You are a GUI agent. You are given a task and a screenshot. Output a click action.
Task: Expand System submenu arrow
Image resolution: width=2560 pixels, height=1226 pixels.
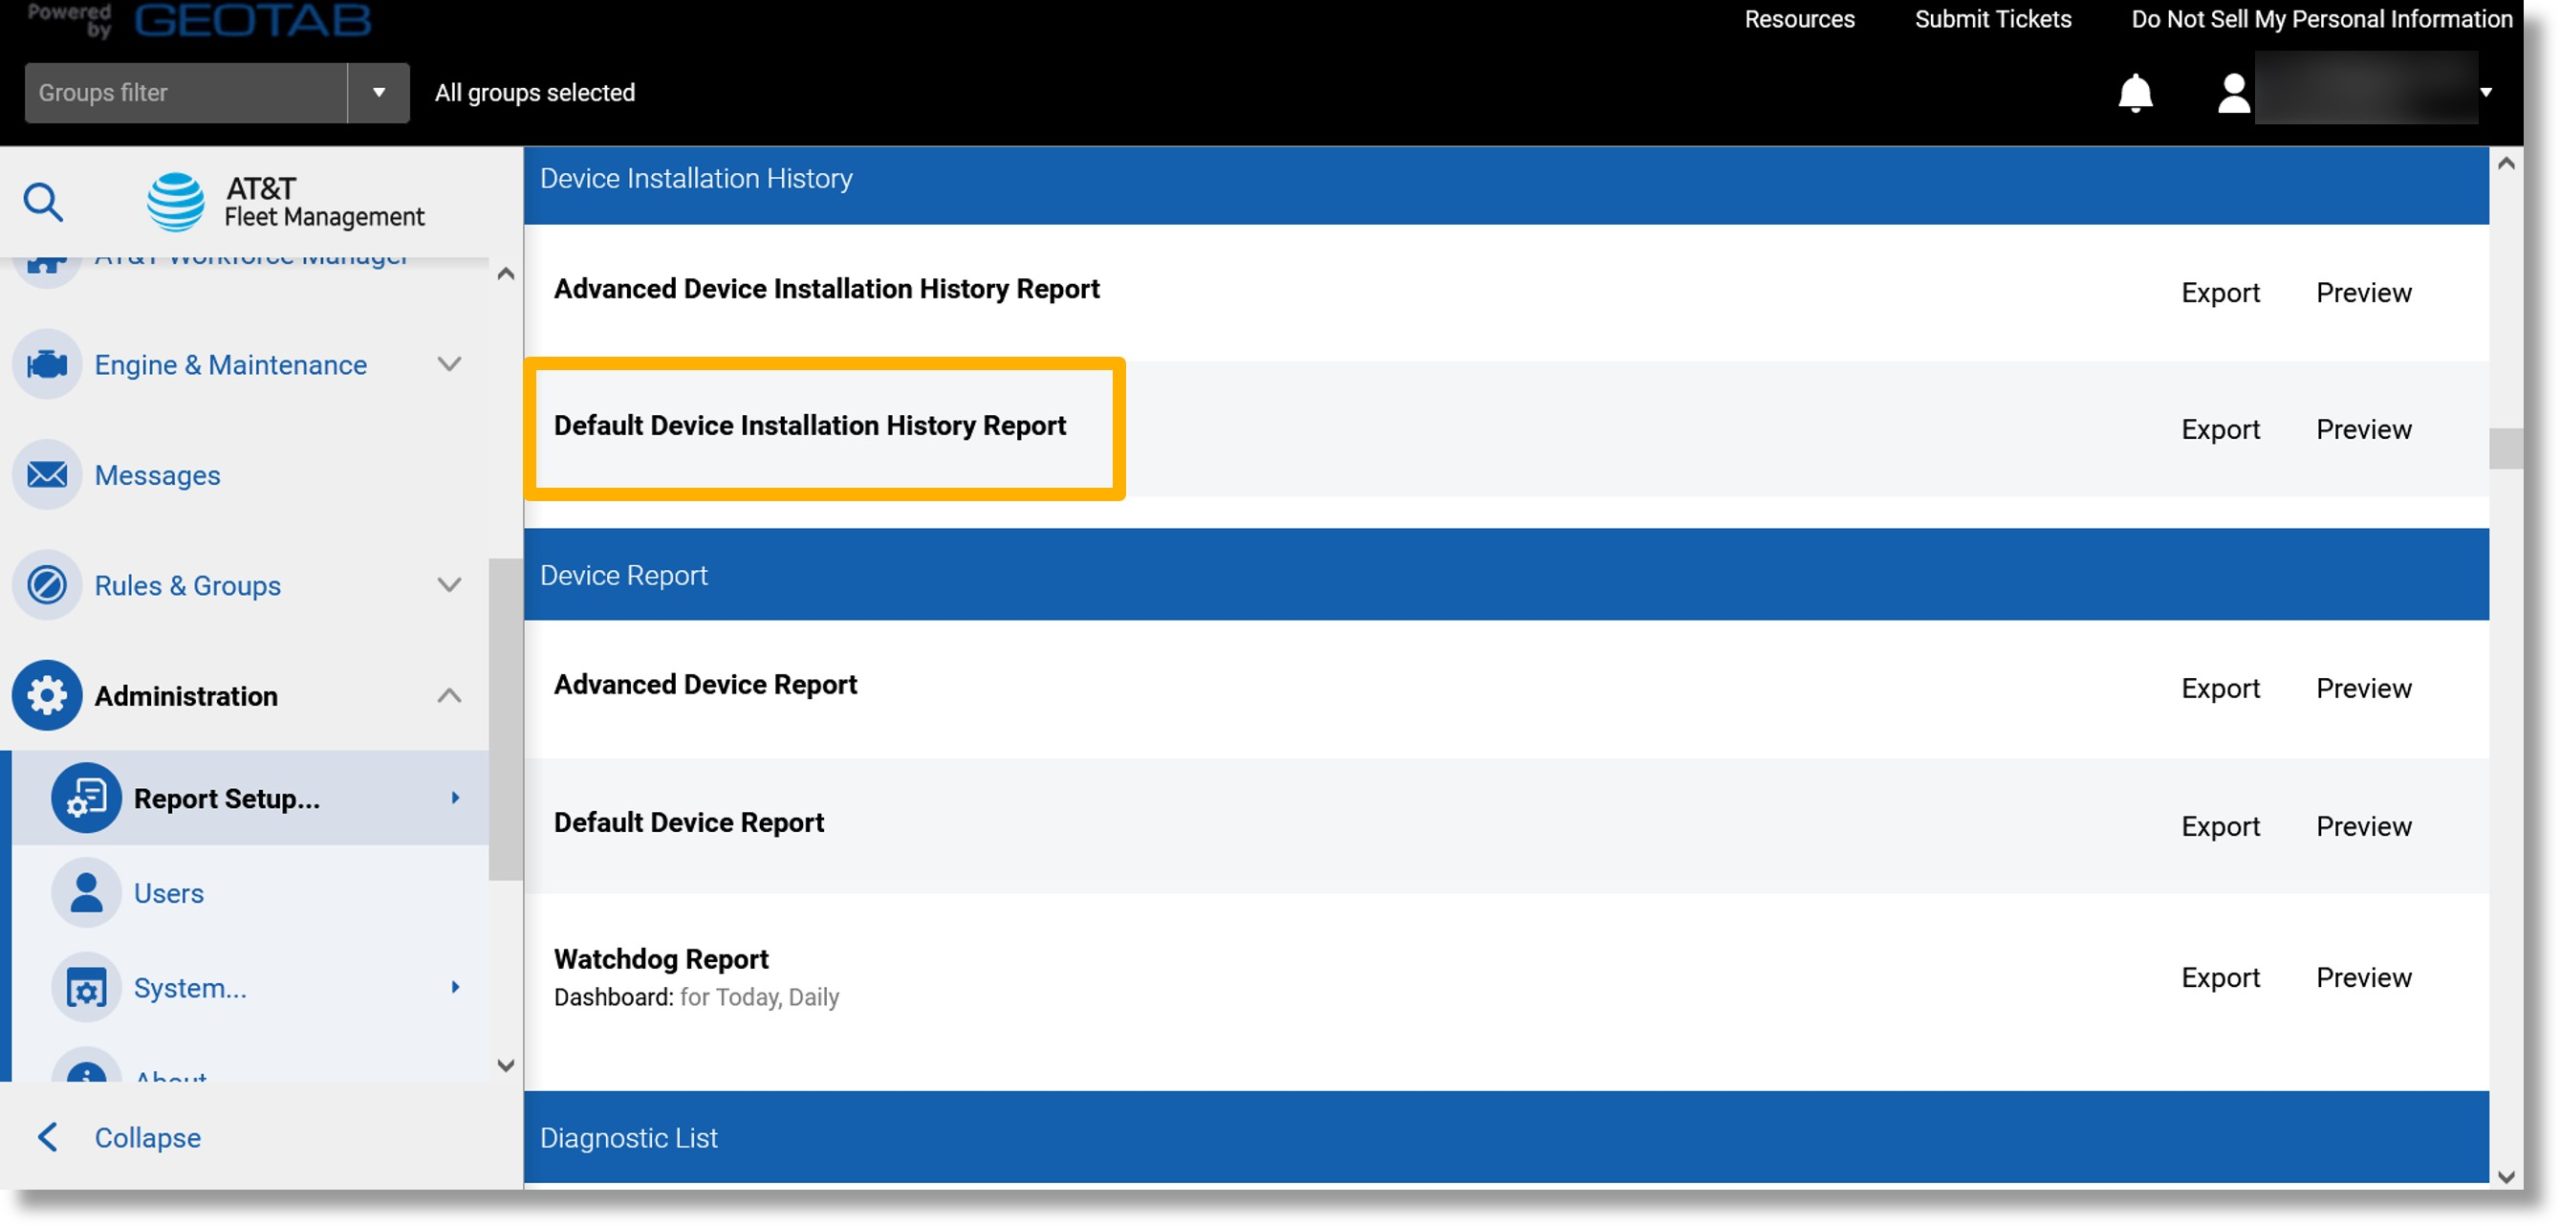pos(455,987)
